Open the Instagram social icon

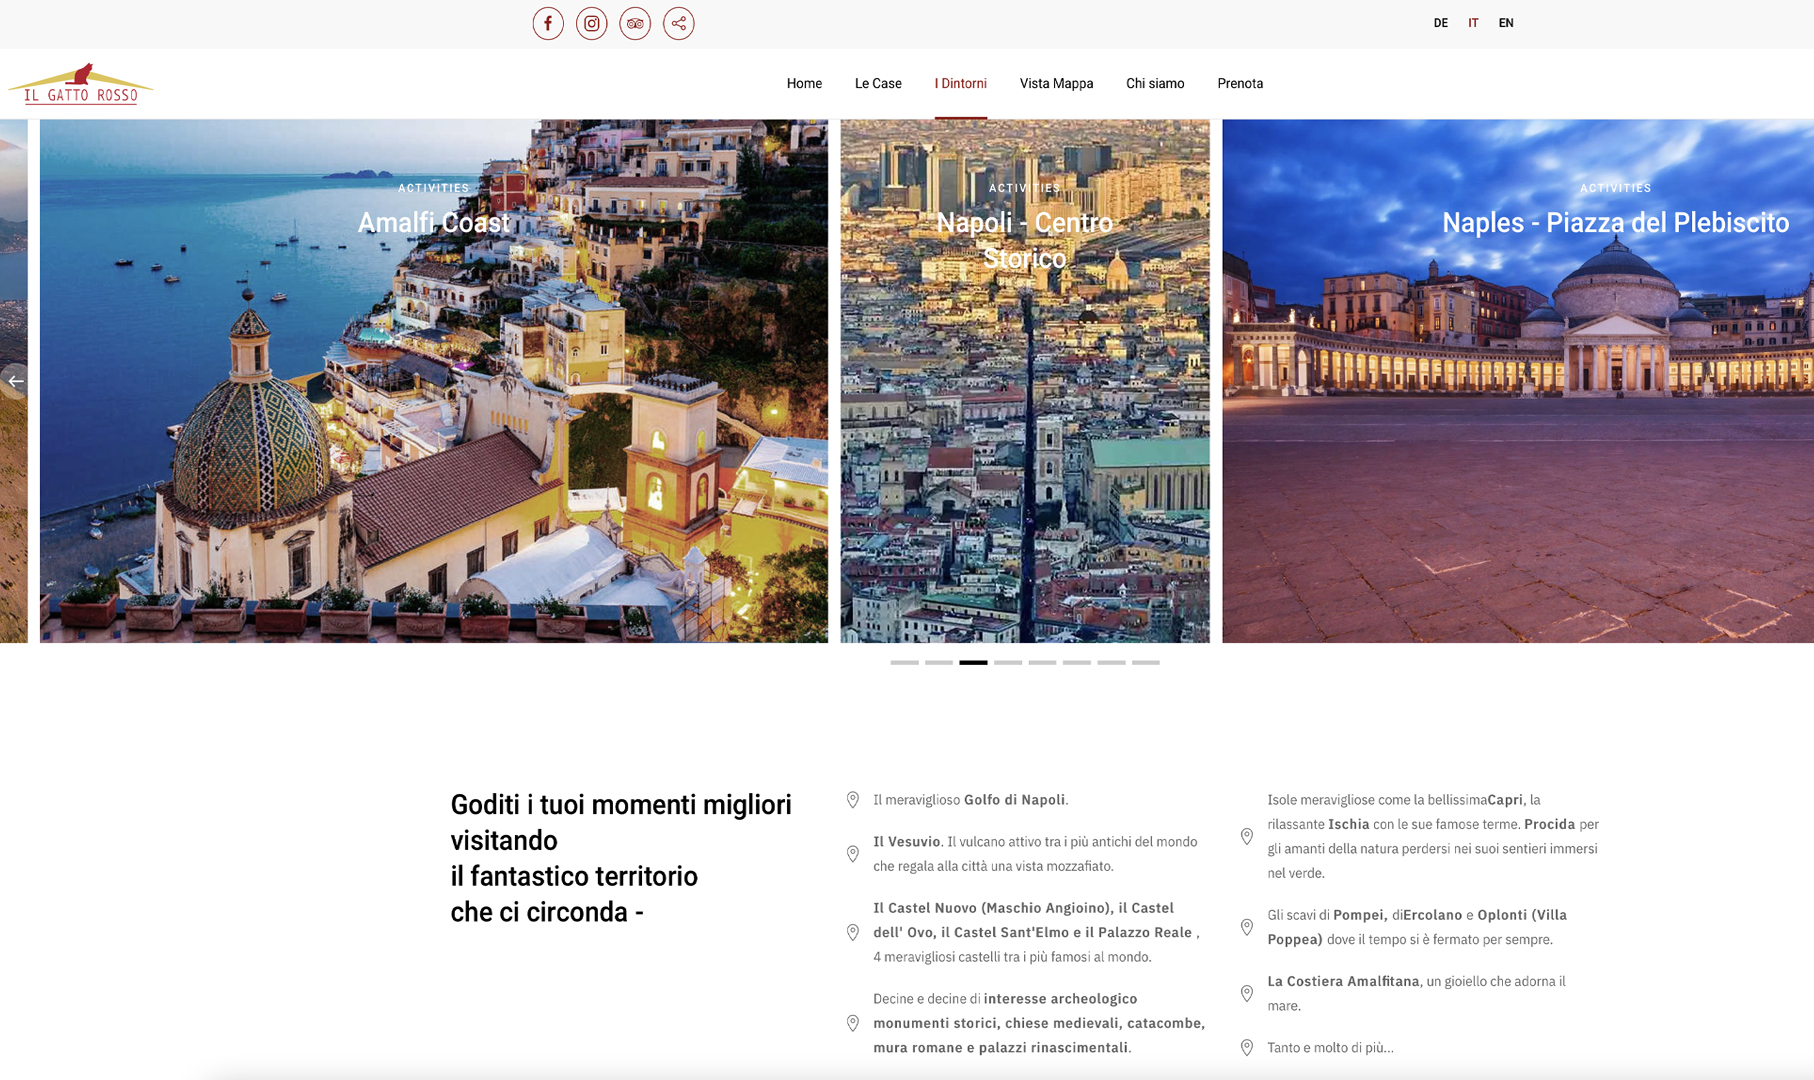point(591,23)
